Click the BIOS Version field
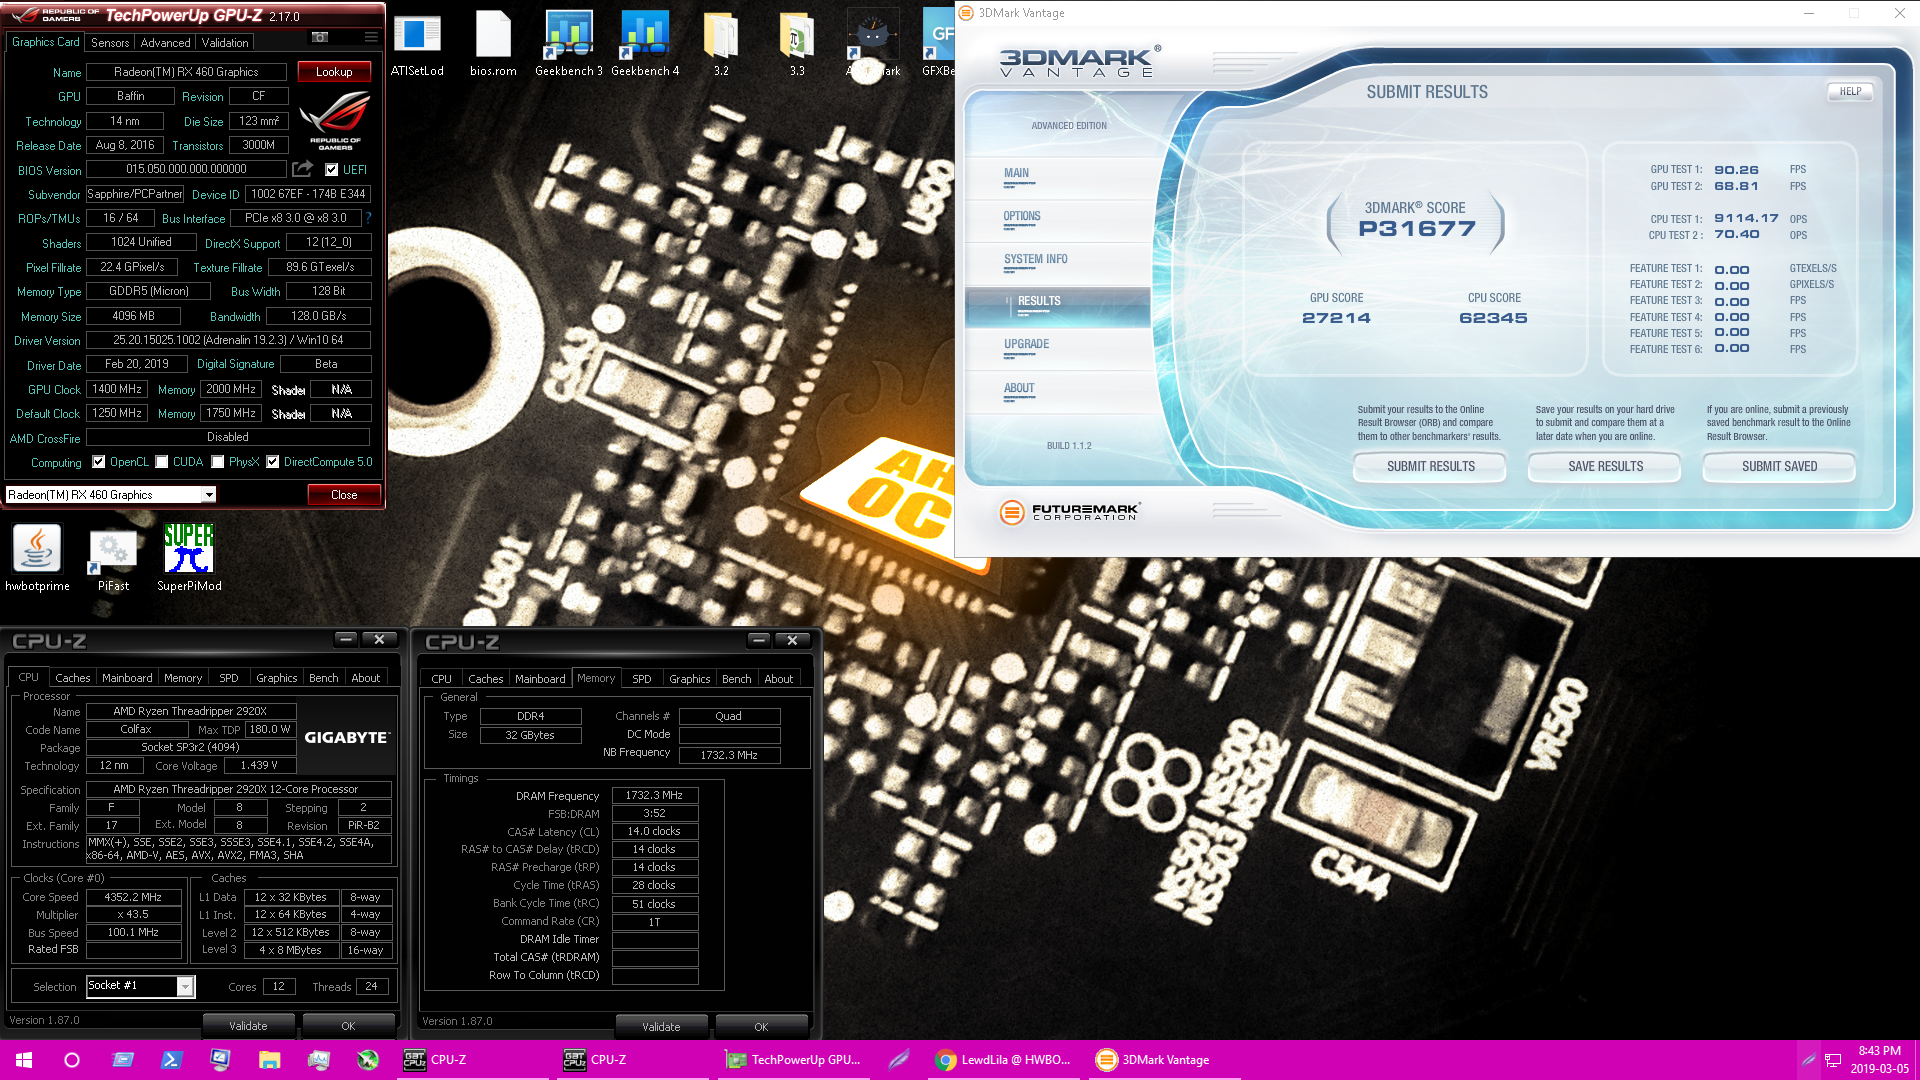 pos(186,169)
